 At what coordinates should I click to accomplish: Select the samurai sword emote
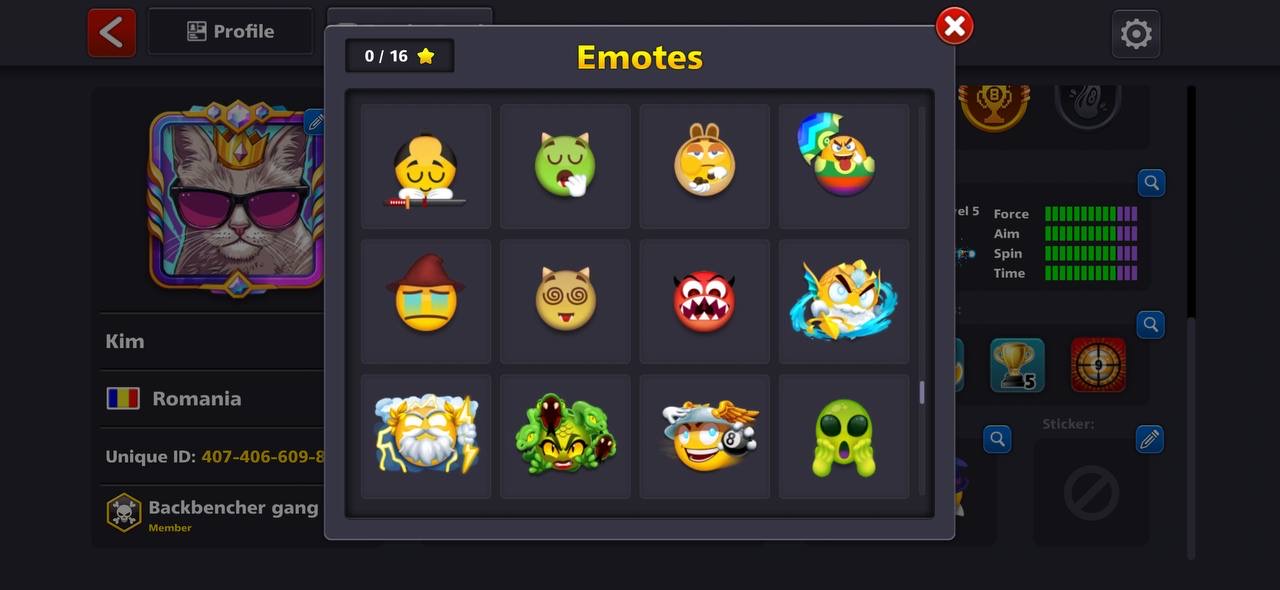426,167
